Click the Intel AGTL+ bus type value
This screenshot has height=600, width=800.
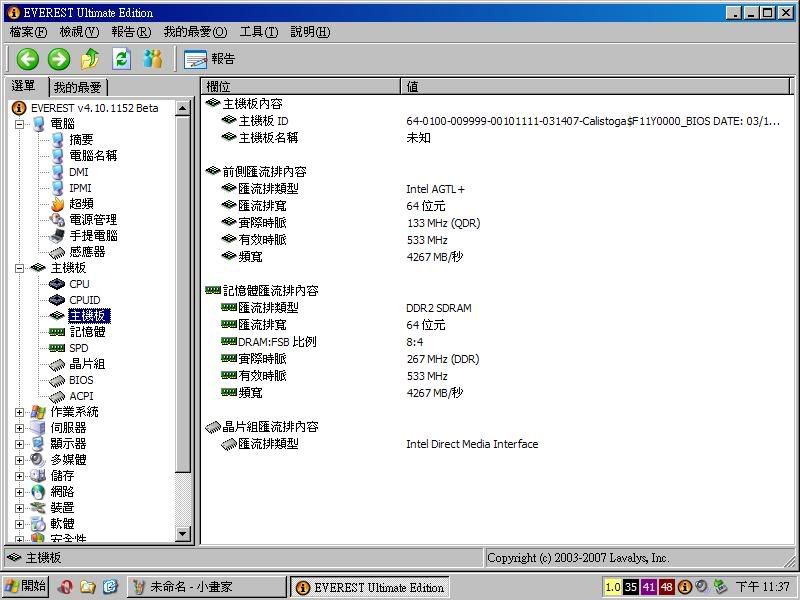(435, 189)
